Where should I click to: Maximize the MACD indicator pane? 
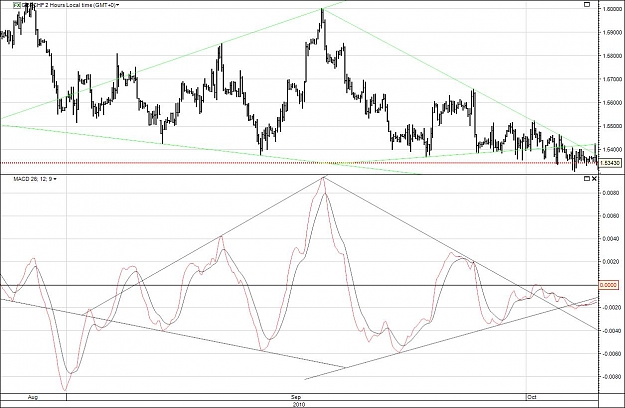pyautogui.click(x=587, y=179)
